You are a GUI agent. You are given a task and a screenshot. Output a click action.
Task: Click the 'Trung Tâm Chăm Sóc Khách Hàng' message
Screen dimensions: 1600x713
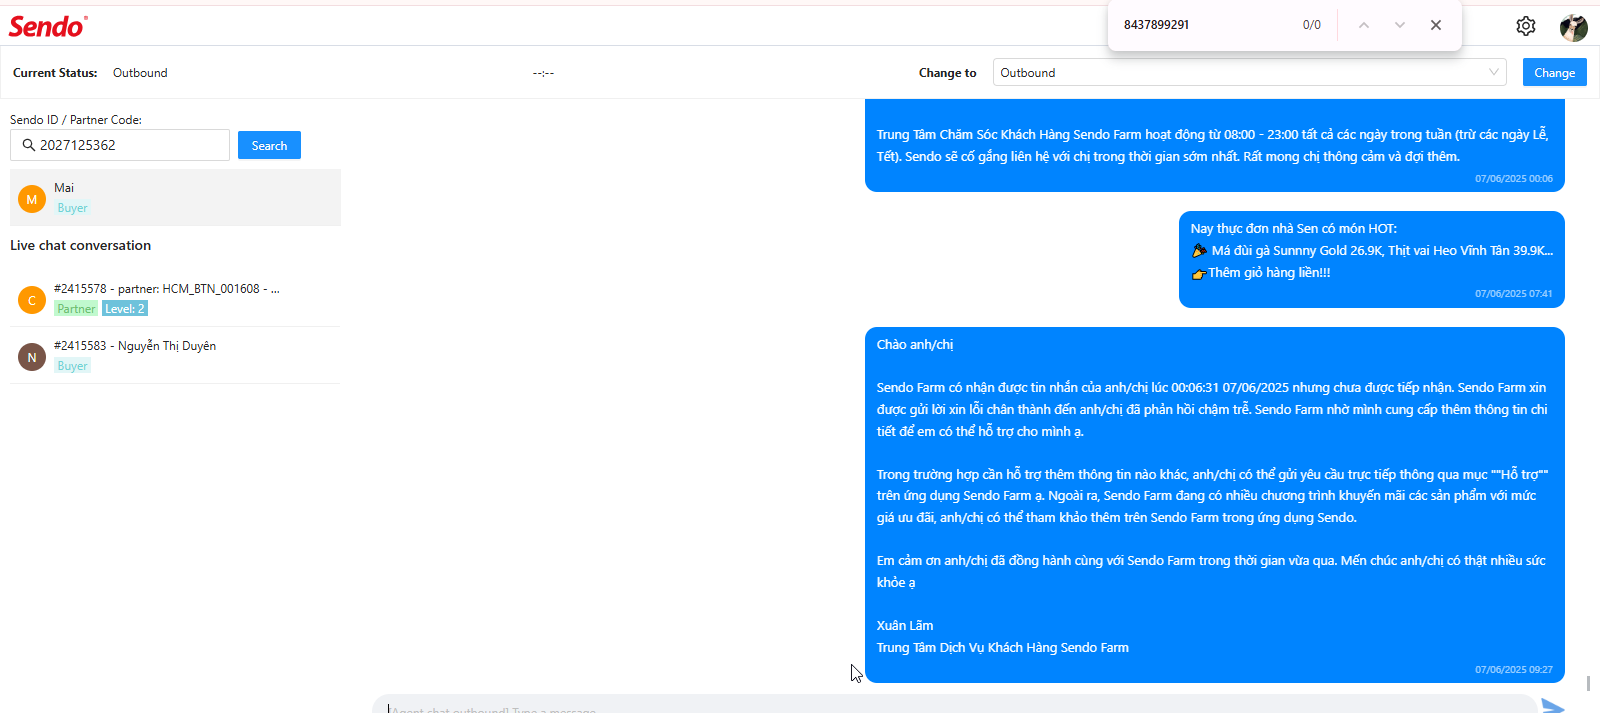click(1214, 145)
